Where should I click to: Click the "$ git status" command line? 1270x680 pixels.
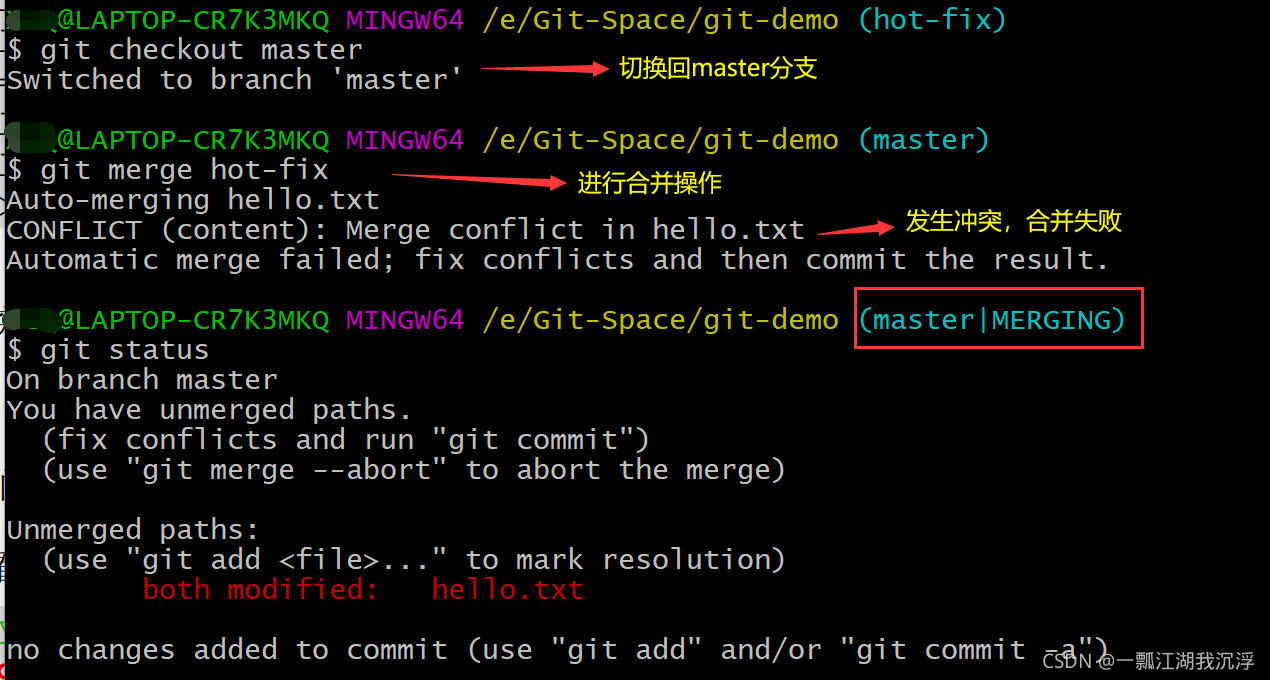click(108, 350)
